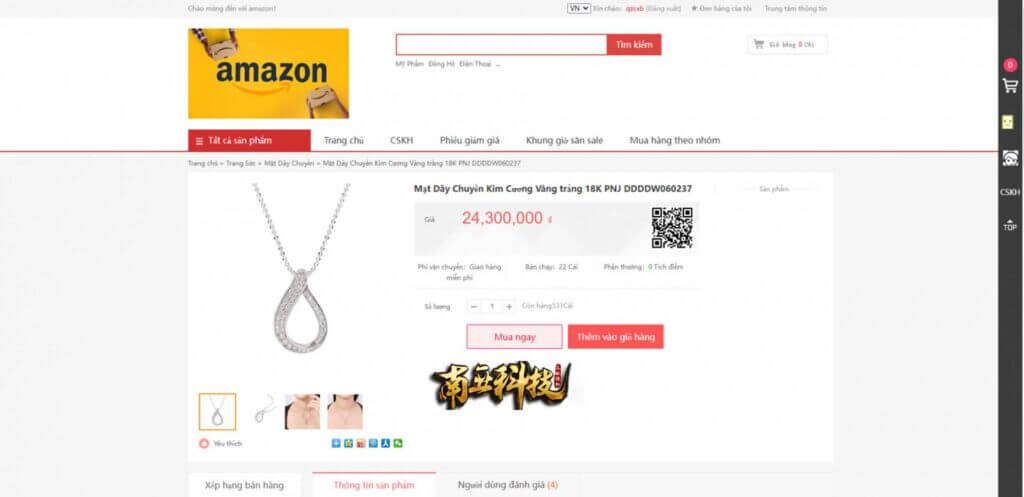Open the Giỏ hàng cart icon in header
1024x497 pixels.
758,44
